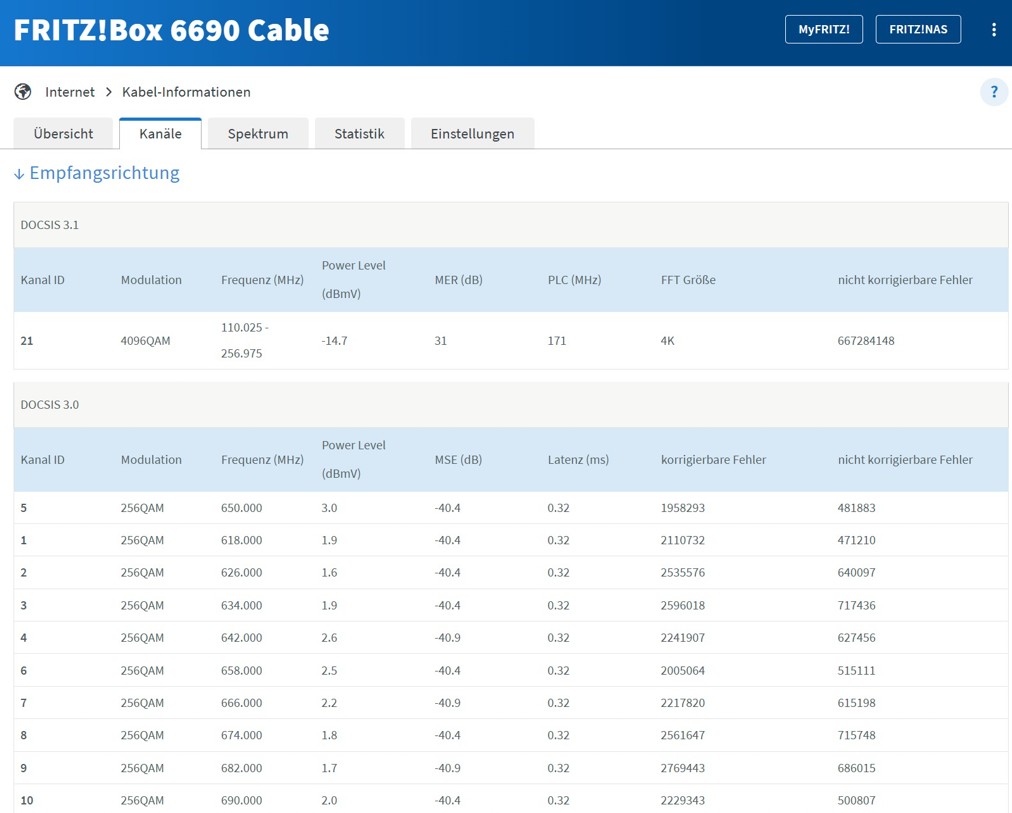1012x813 pixels.
Task: Click Kanal ID header in DOCSIS 3.1 table
Action: pyautogui.click(x=43, y=280)
